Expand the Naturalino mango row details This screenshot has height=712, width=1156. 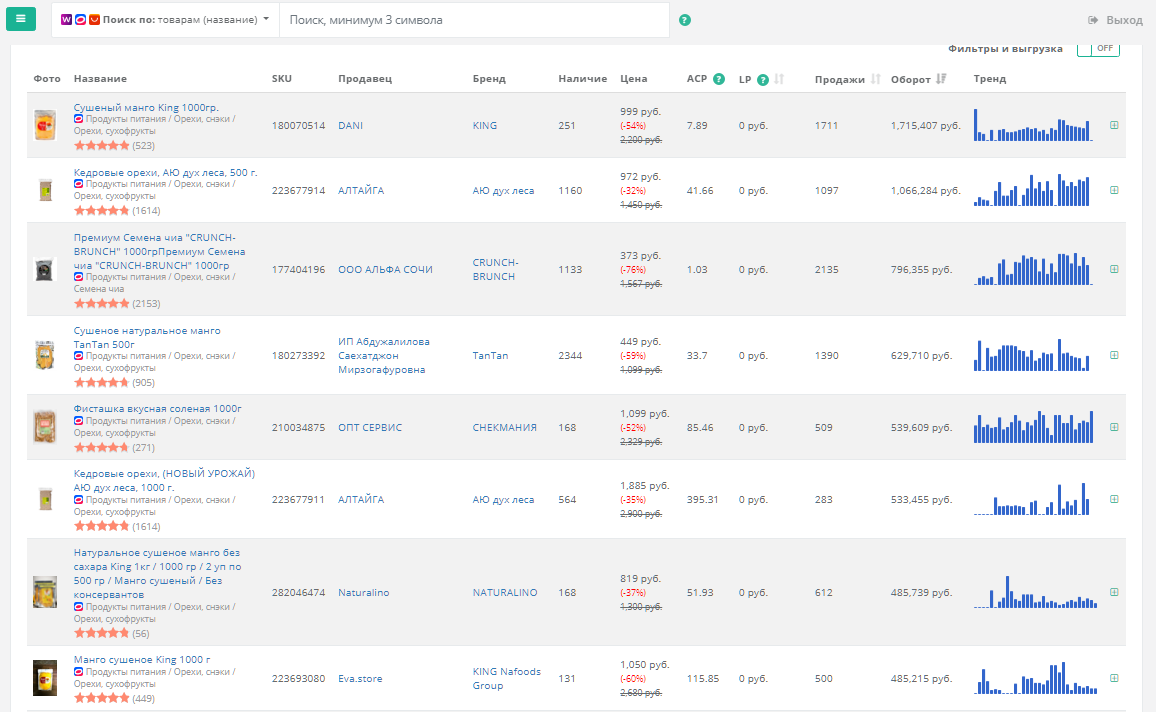[1114, 592]
